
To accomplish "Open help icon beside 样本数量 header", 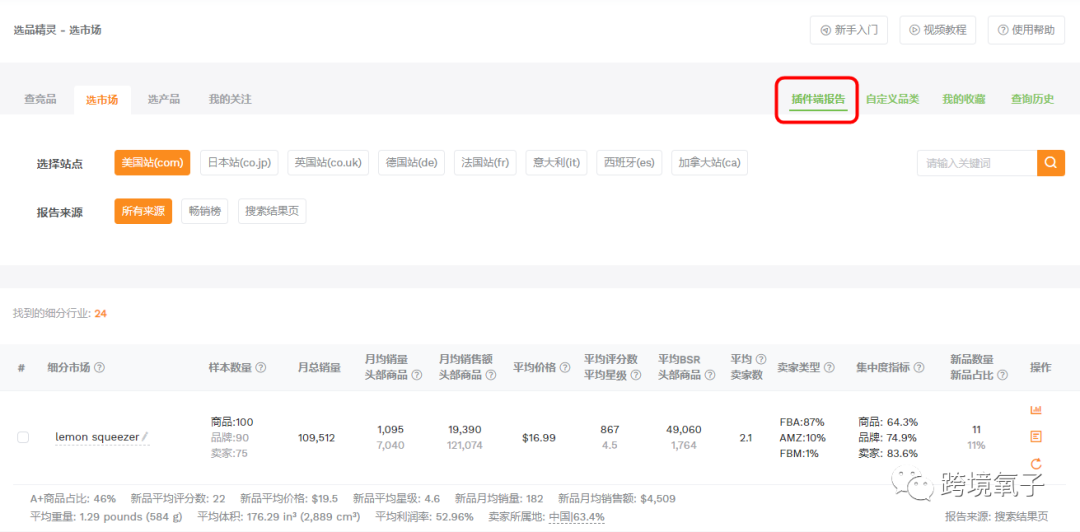I will pyautogui.click(x=260, y=368).
